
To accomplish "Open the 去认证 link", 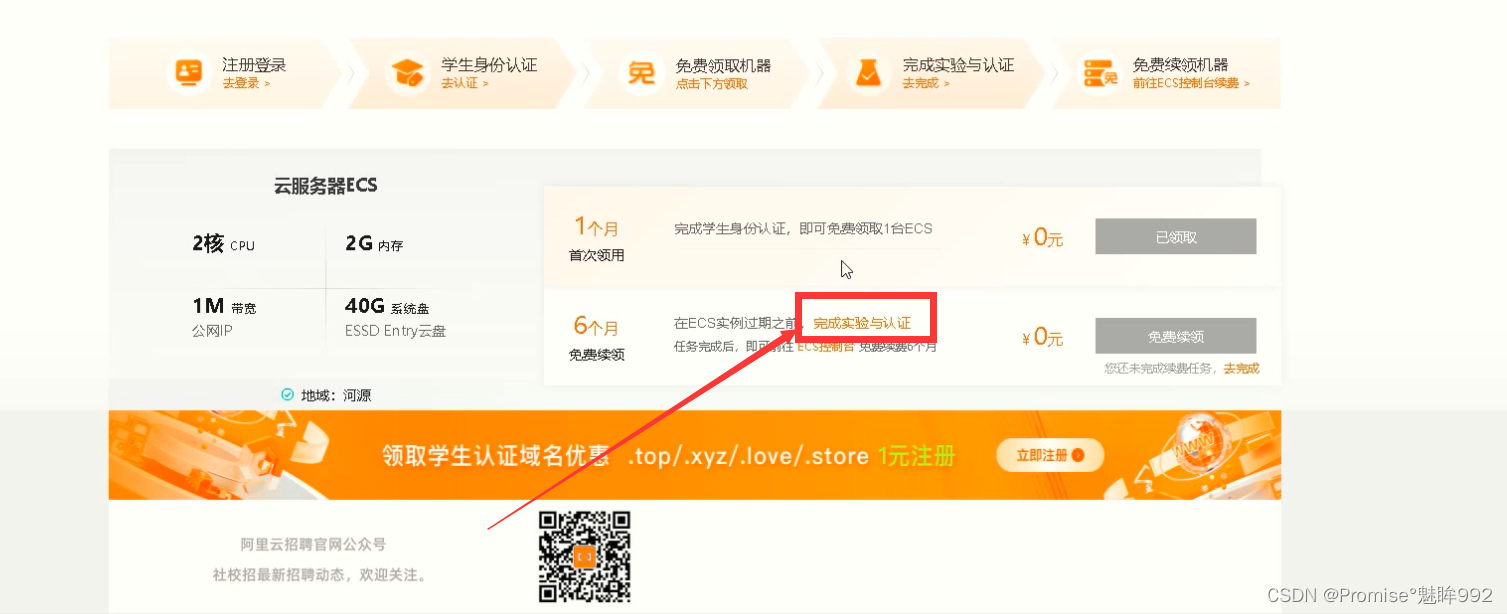I will click(465, 84).
